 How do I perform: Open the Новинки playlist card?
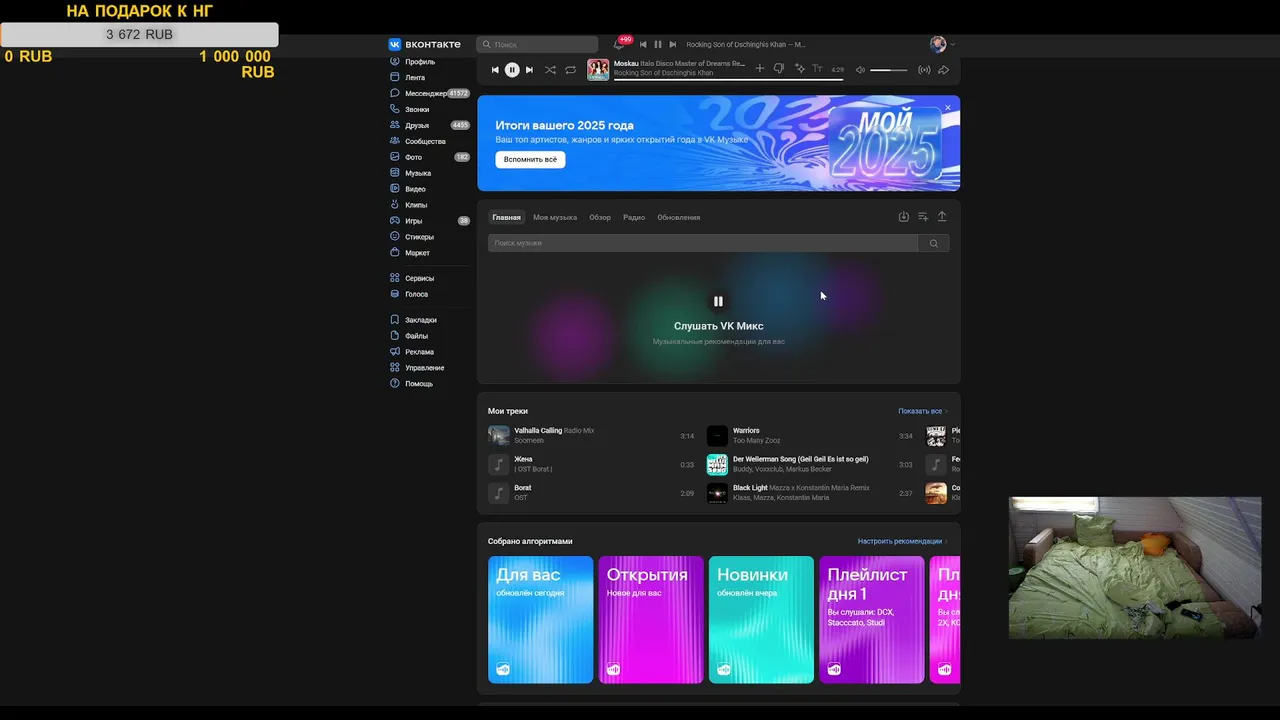coord(761,620)
